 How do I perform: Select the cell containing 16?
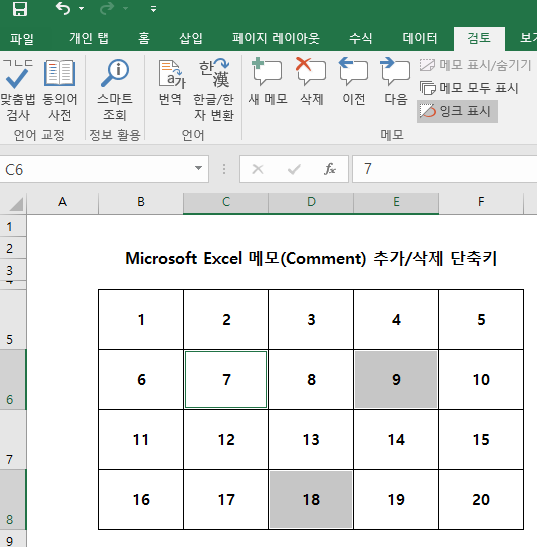tap(141, 499)
